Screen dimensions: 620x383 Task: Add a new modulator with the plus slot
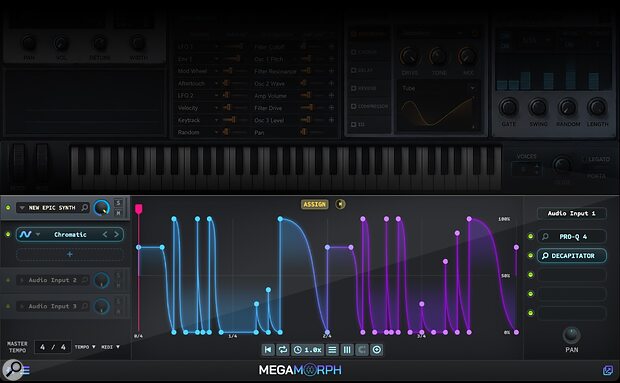pyautogui.click(x=70, y=254)
